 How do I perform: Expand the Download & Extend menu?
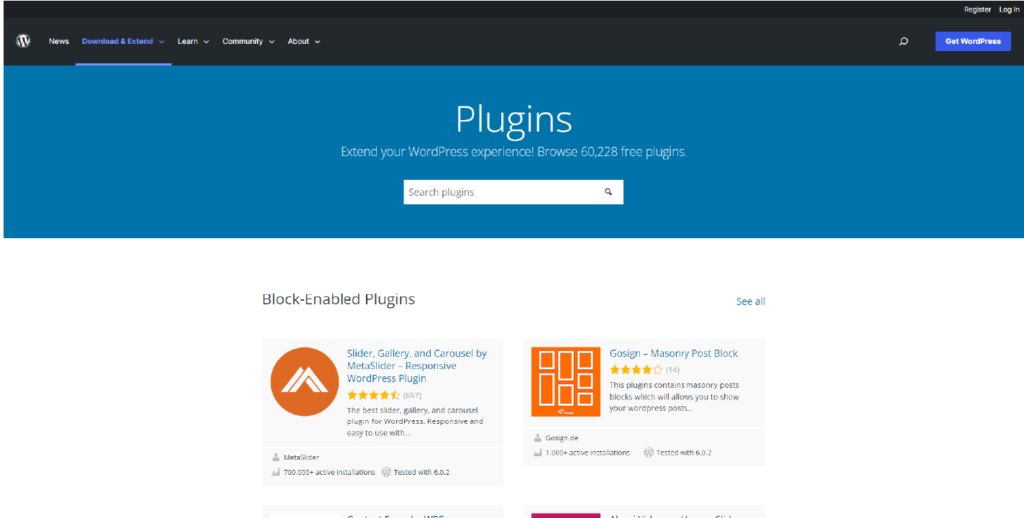coord(123,41)
